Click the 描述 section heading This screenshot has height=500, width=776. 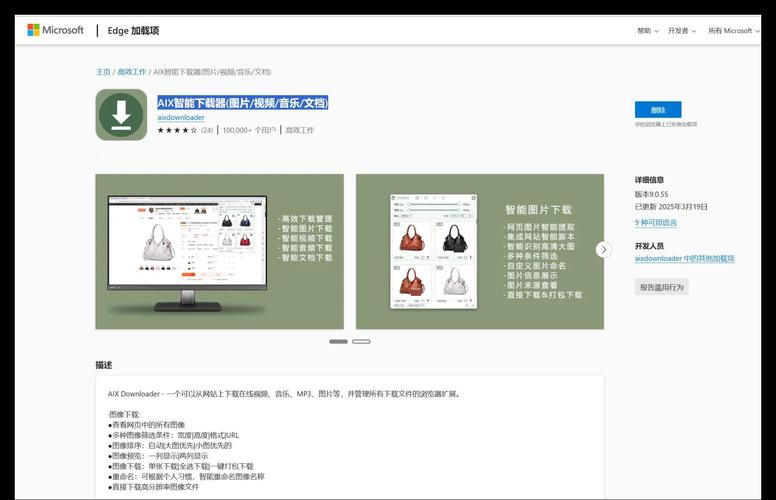point(103,365)
